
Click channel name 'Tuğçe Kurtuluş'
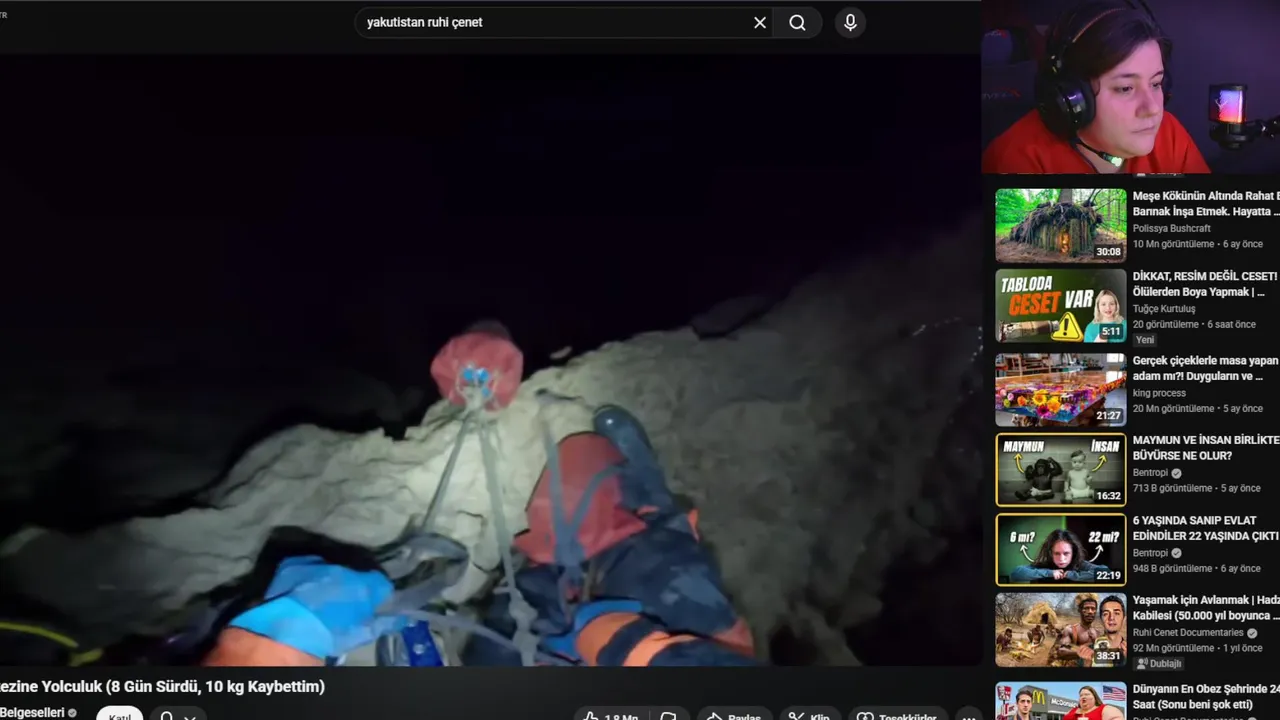1165,309
